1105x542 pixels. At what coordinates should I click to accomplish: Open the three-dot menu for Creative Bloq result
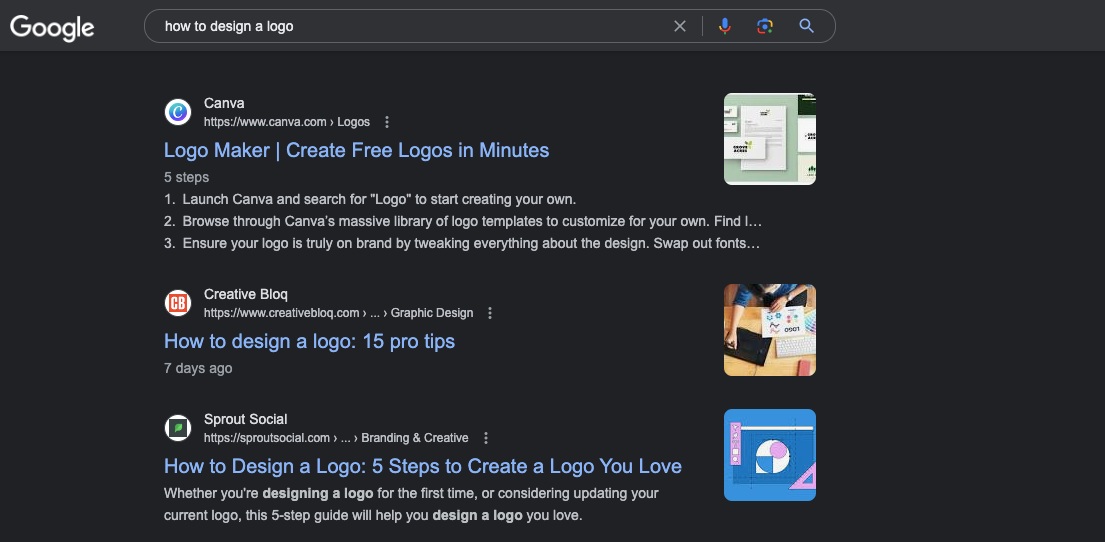point(490,313)
